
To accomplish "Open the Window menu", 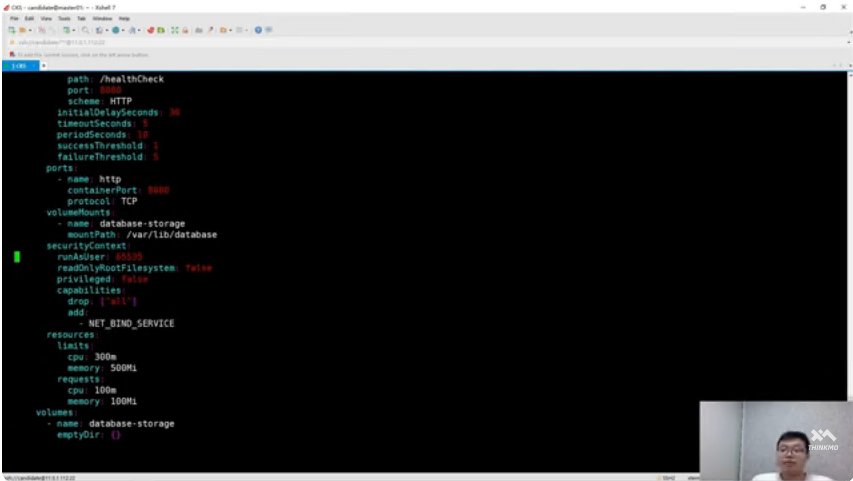I will (x=102, y=18).
